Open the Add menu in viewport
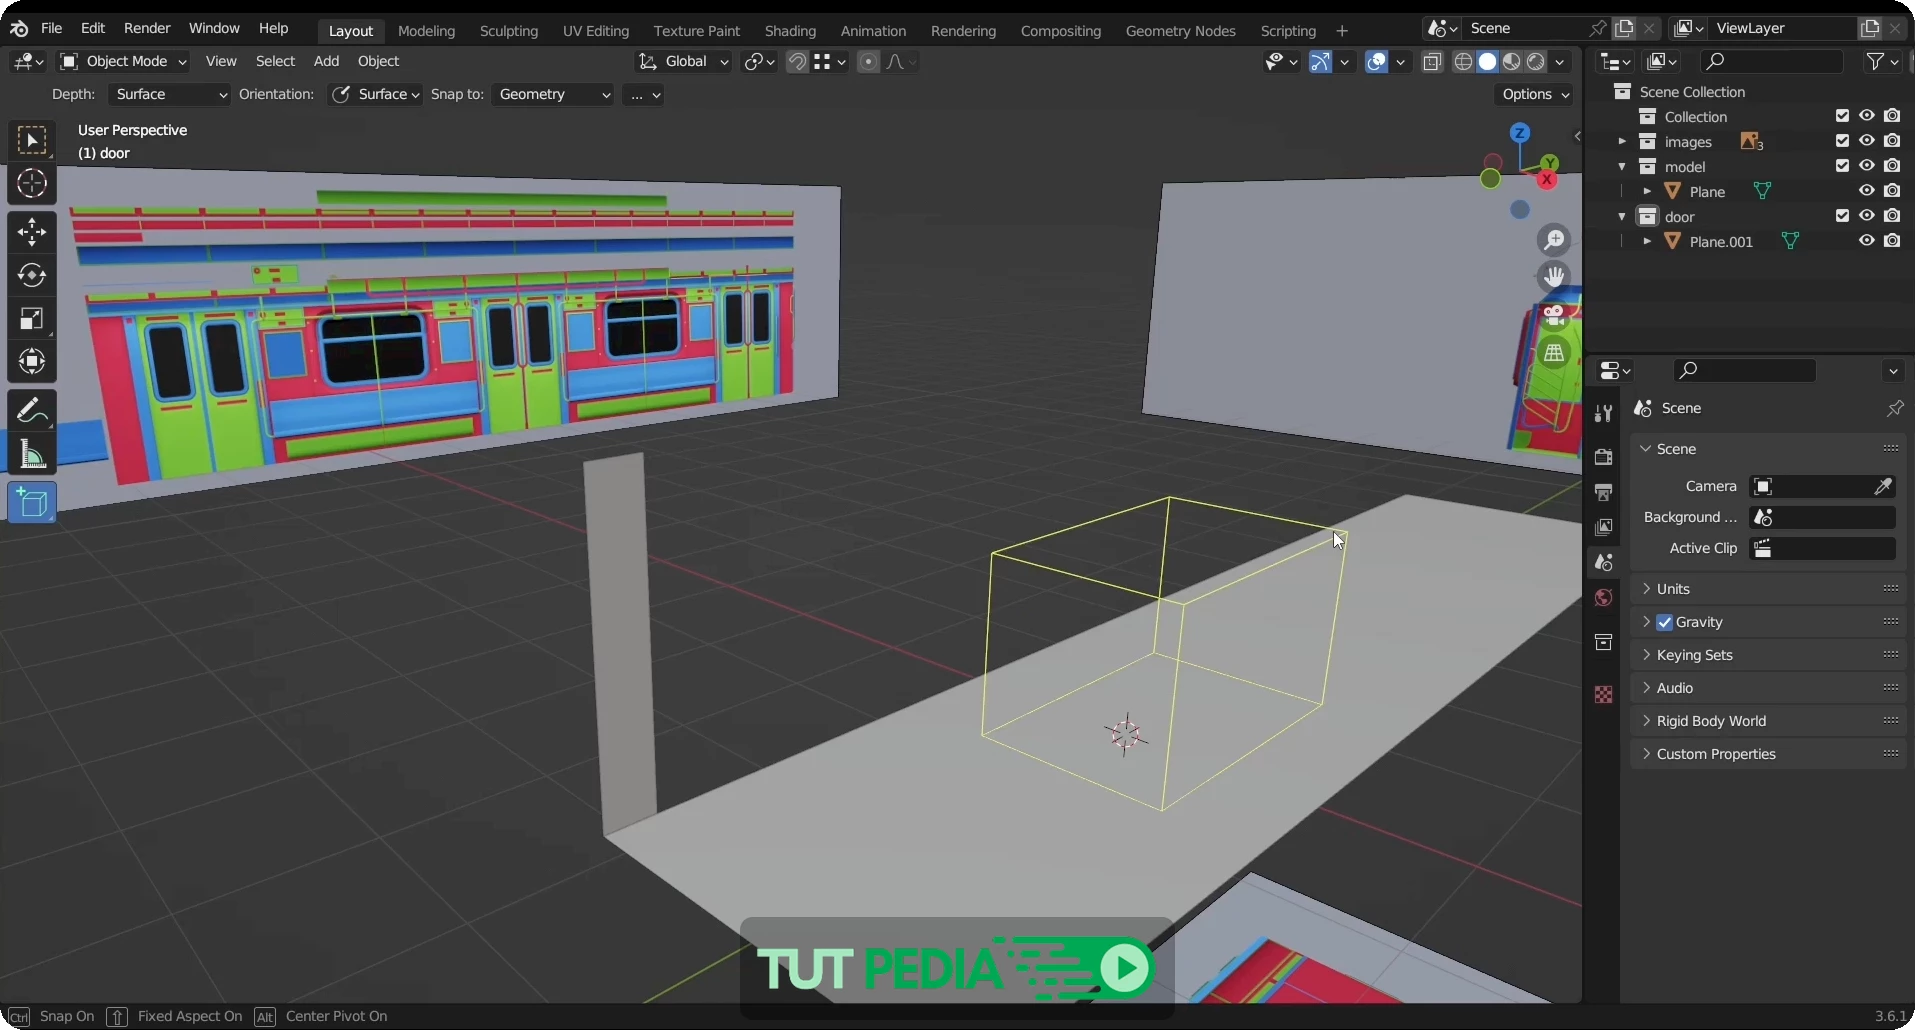Screen dimensions: 1915x1030 point(326,62)
